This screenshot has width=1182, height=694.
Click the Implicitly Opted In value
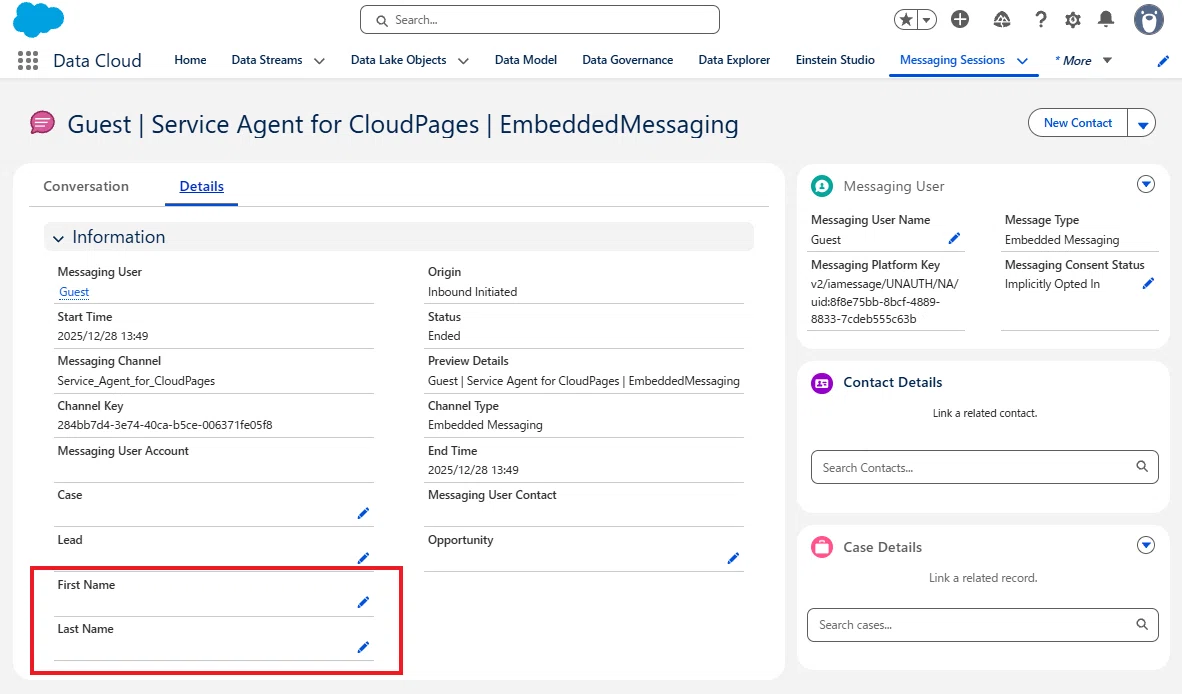(x=1052, y=284)
